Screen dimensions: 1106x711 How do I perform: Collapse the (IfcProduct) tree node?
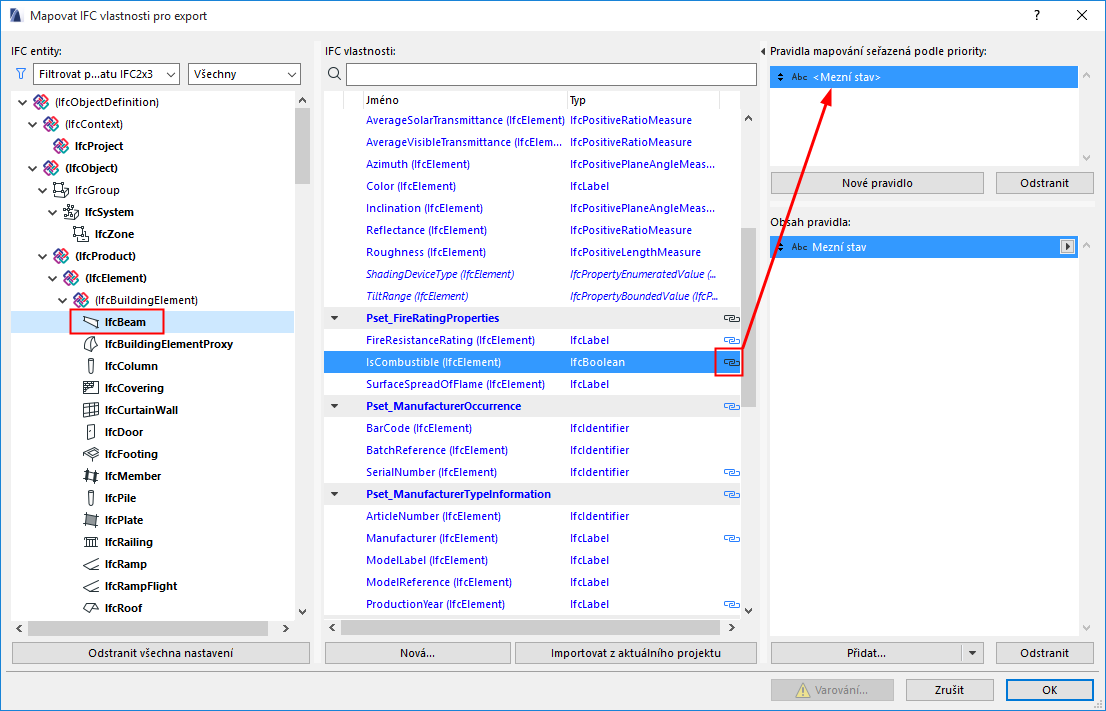tap(42, 256)
